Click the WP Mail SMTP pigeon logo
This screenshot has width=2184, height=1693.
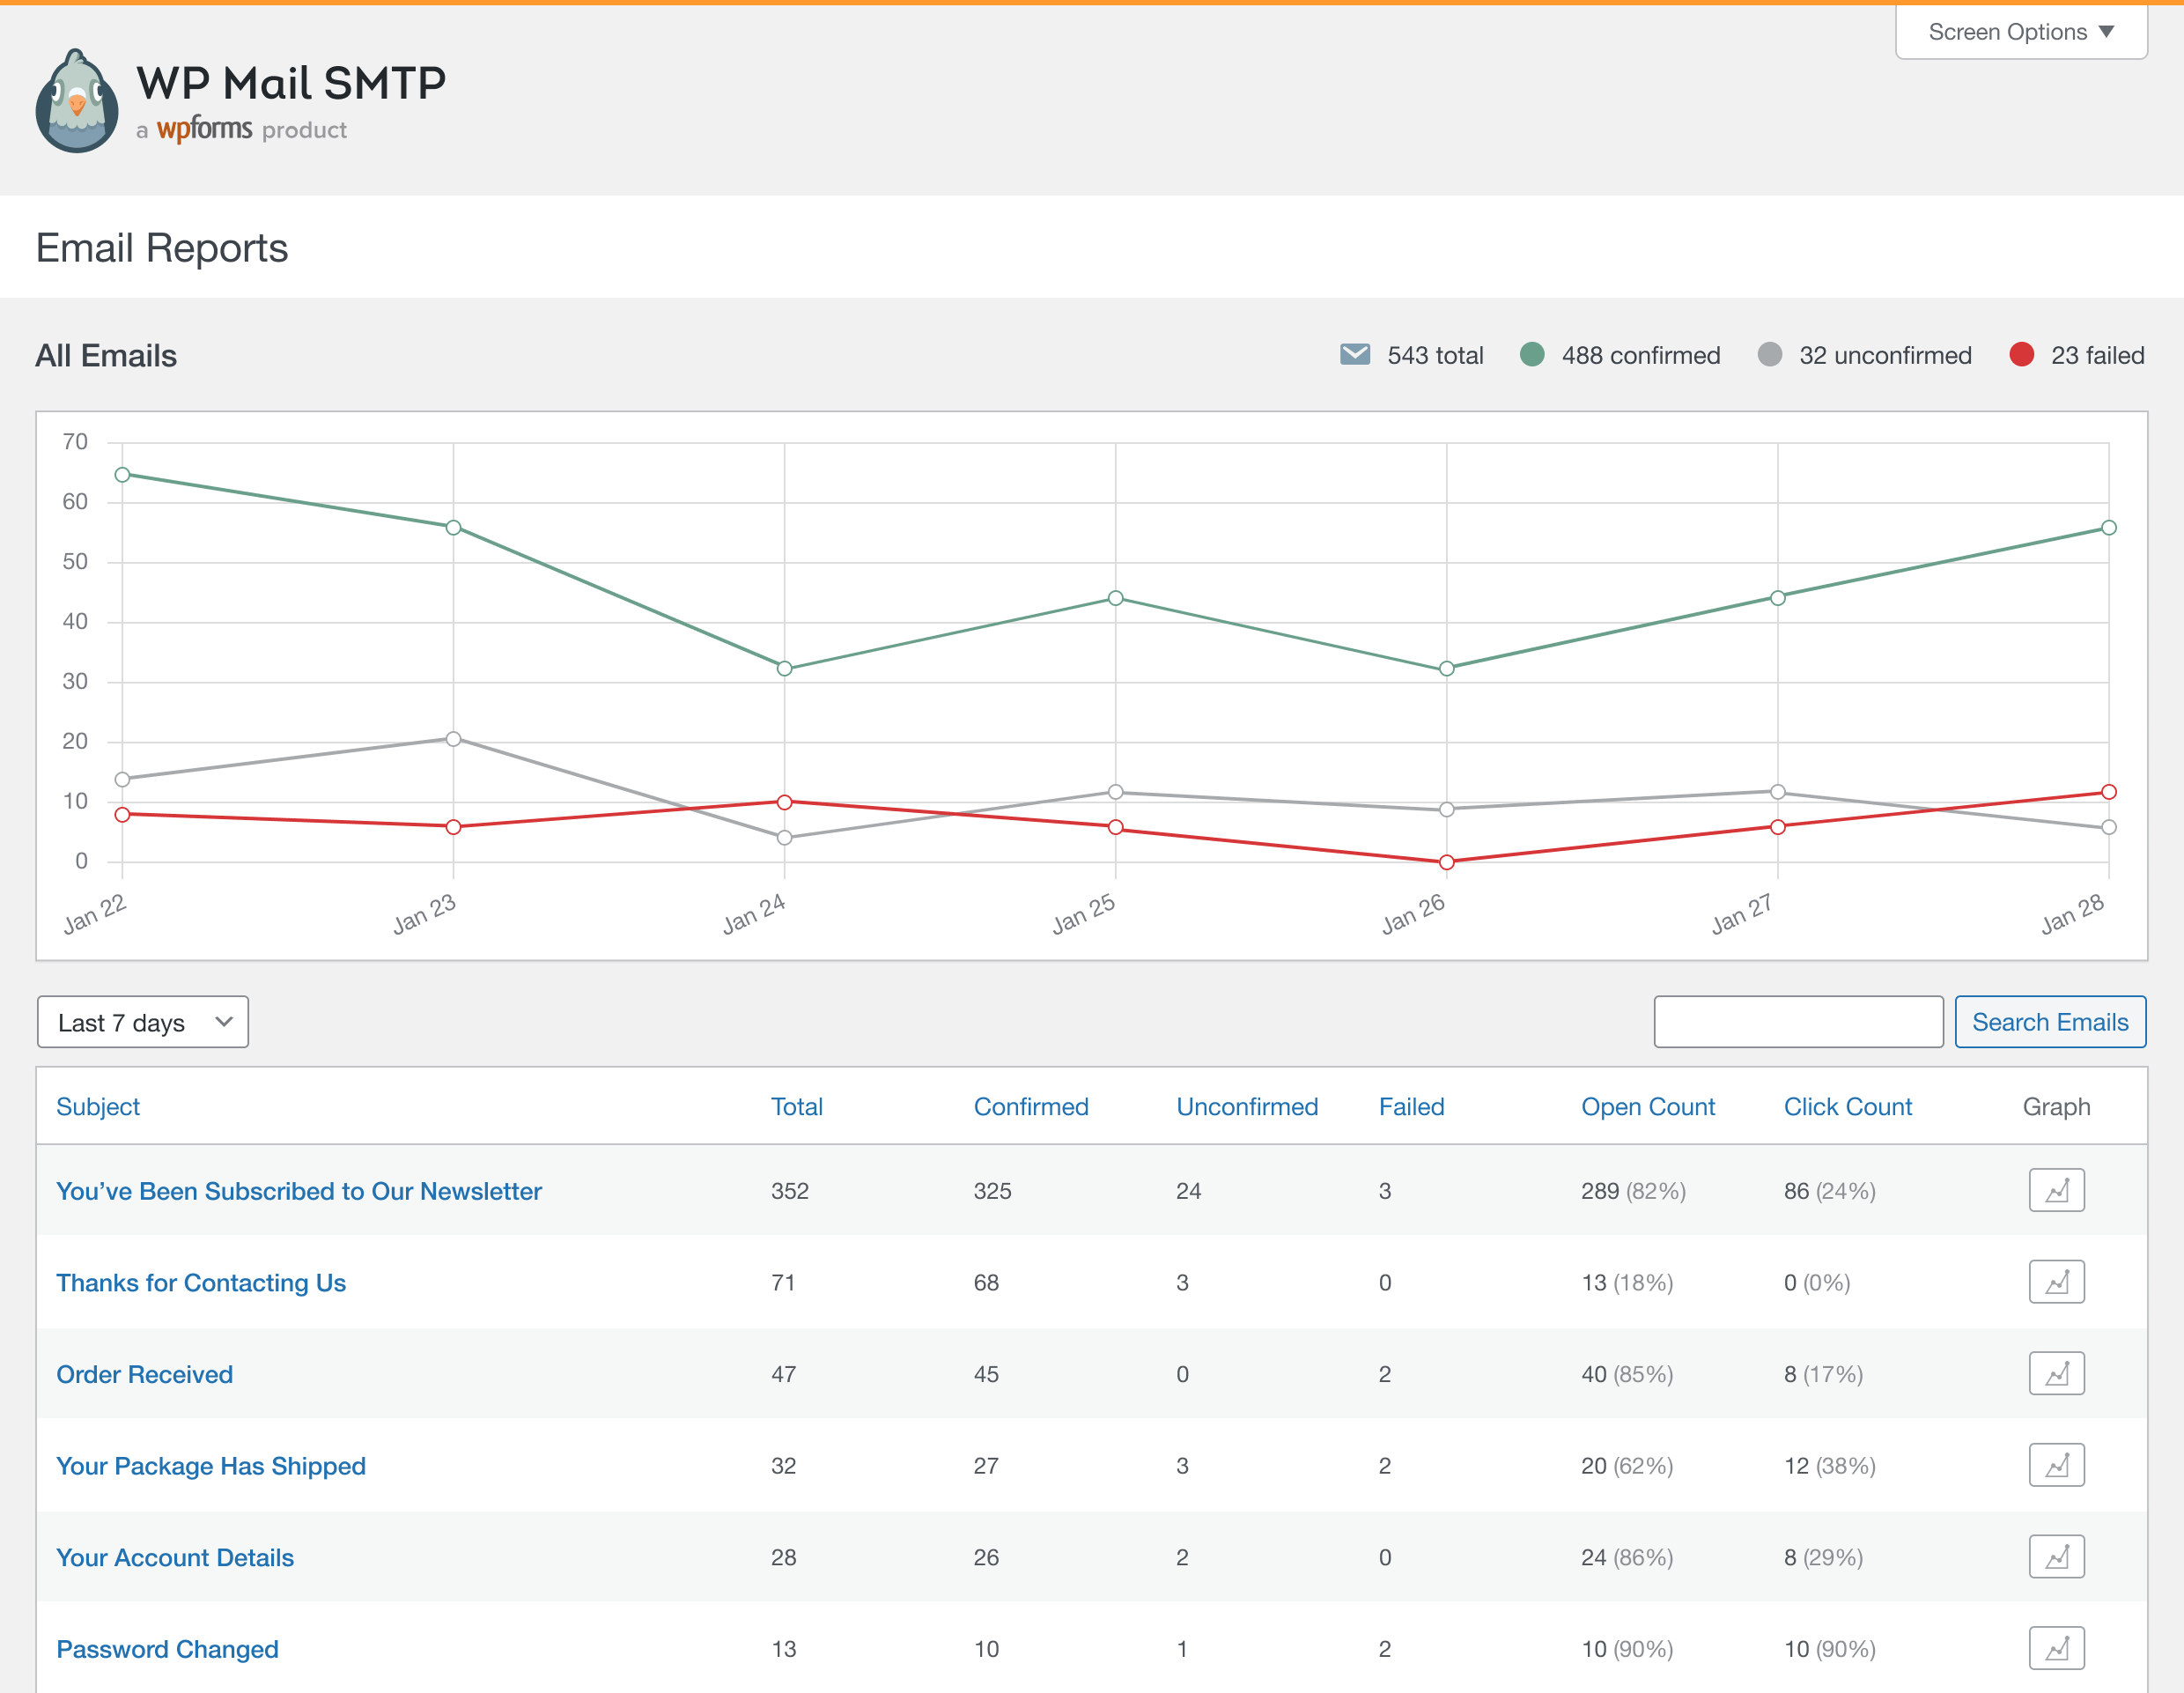pos(77,101)
